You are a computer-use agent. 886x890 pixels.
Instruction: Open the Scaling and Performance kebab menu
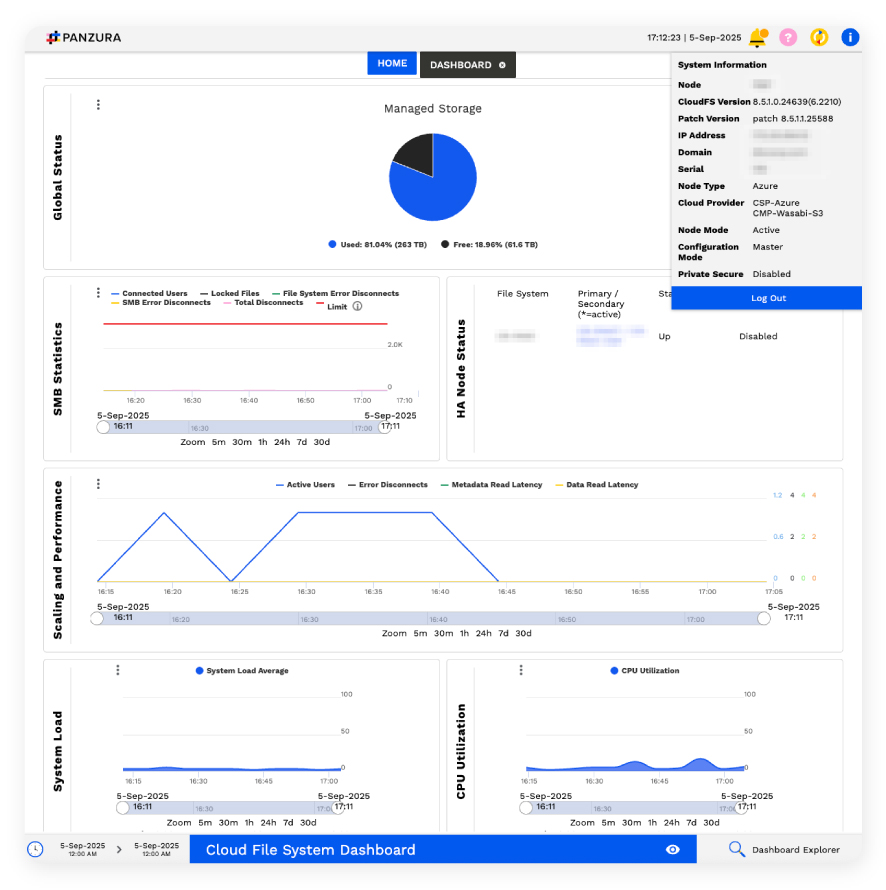[98, 484]
